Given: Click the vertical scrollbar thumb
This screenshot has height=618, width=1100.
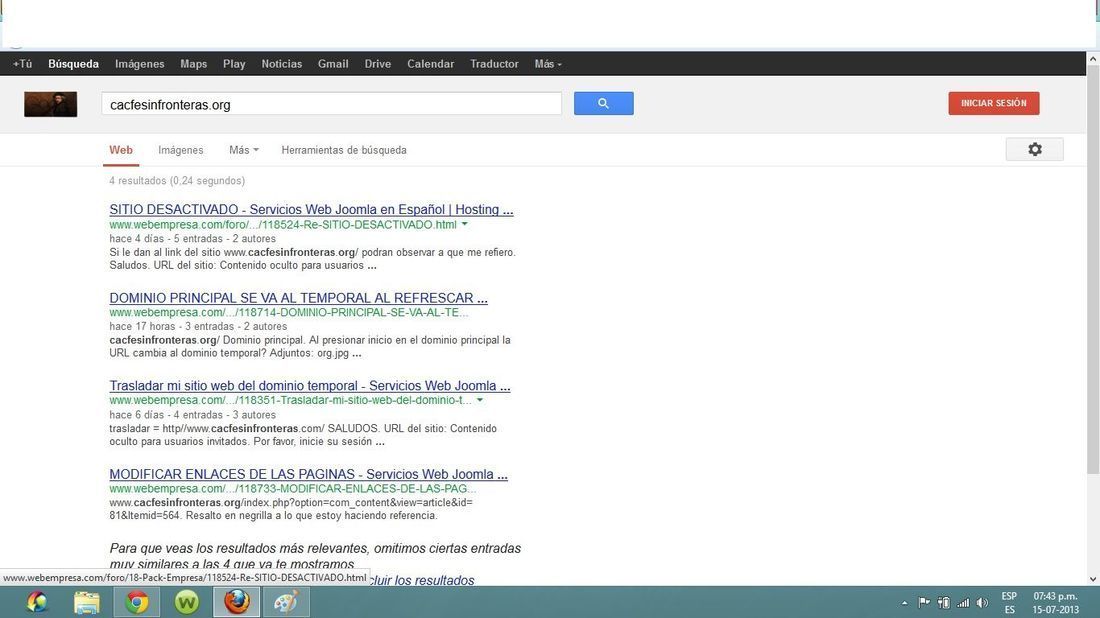Looking at the screenshot, I should (x=1092, y=270).
